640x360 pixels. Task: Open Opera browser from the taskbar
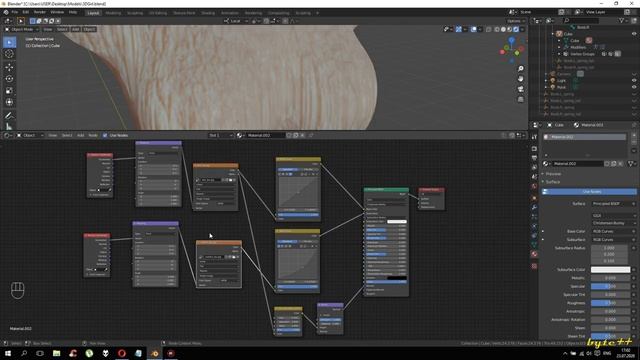click(x=122, y=353)
